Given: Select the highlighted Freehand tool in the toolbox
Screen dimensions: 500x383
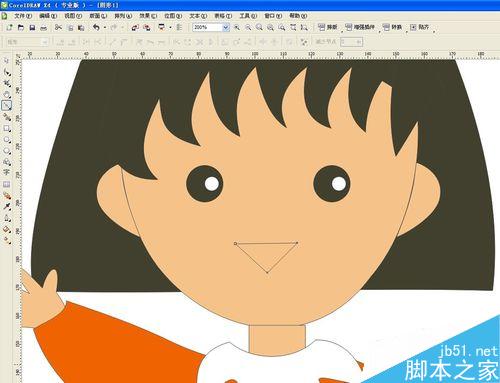Looking at the screenshot, I should 7,105.
